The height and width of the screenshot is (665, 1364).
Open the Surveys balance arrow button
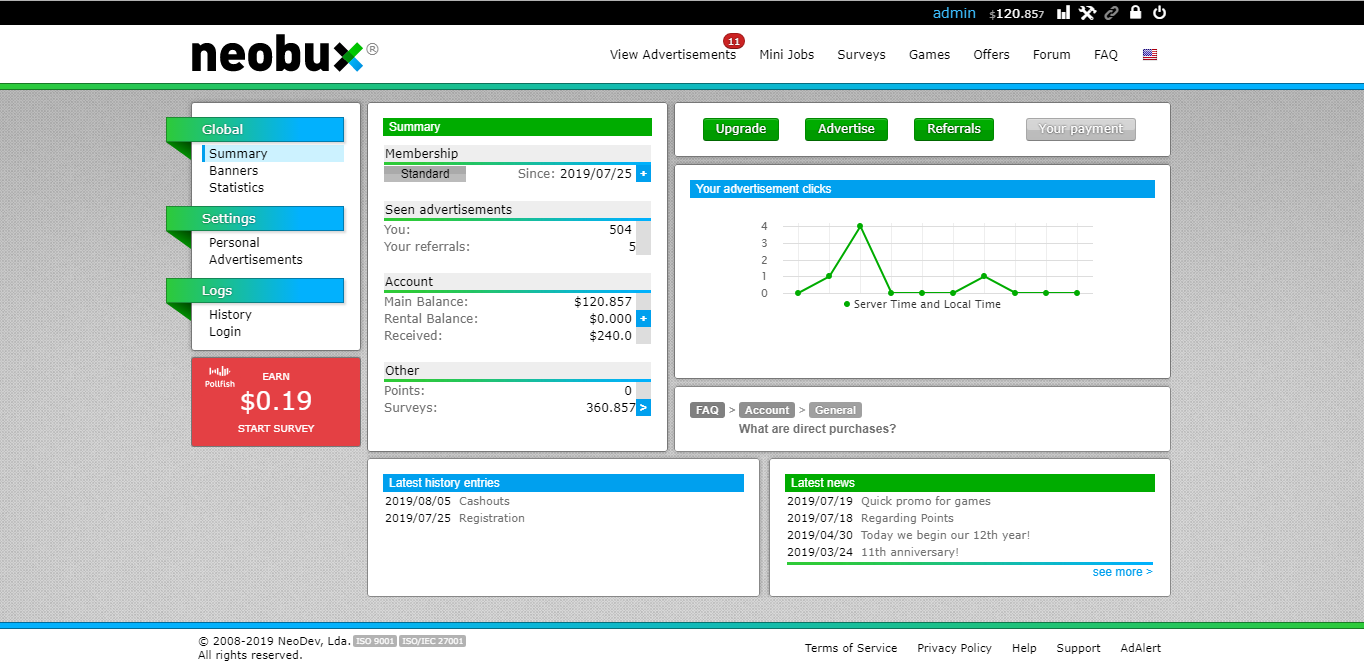(x=643, y=407)
